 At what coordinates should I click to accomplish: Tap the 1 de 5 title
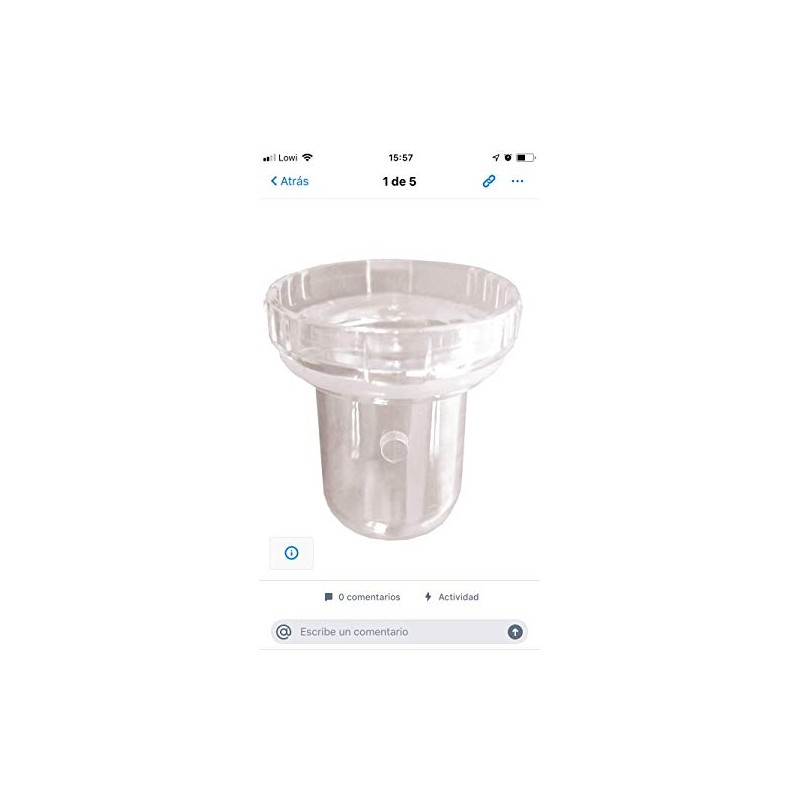coord(399,182)
